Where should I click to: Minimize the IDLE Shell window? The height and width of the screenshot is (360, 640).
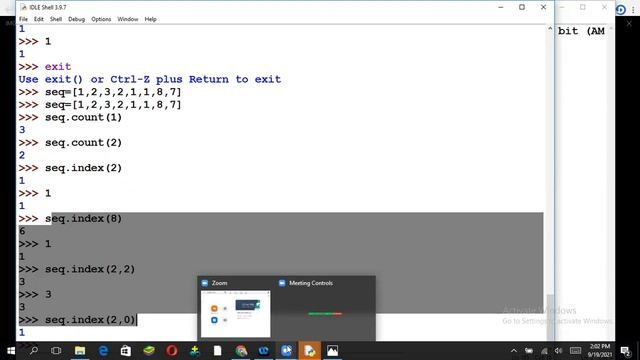click(x=501, y=7)
